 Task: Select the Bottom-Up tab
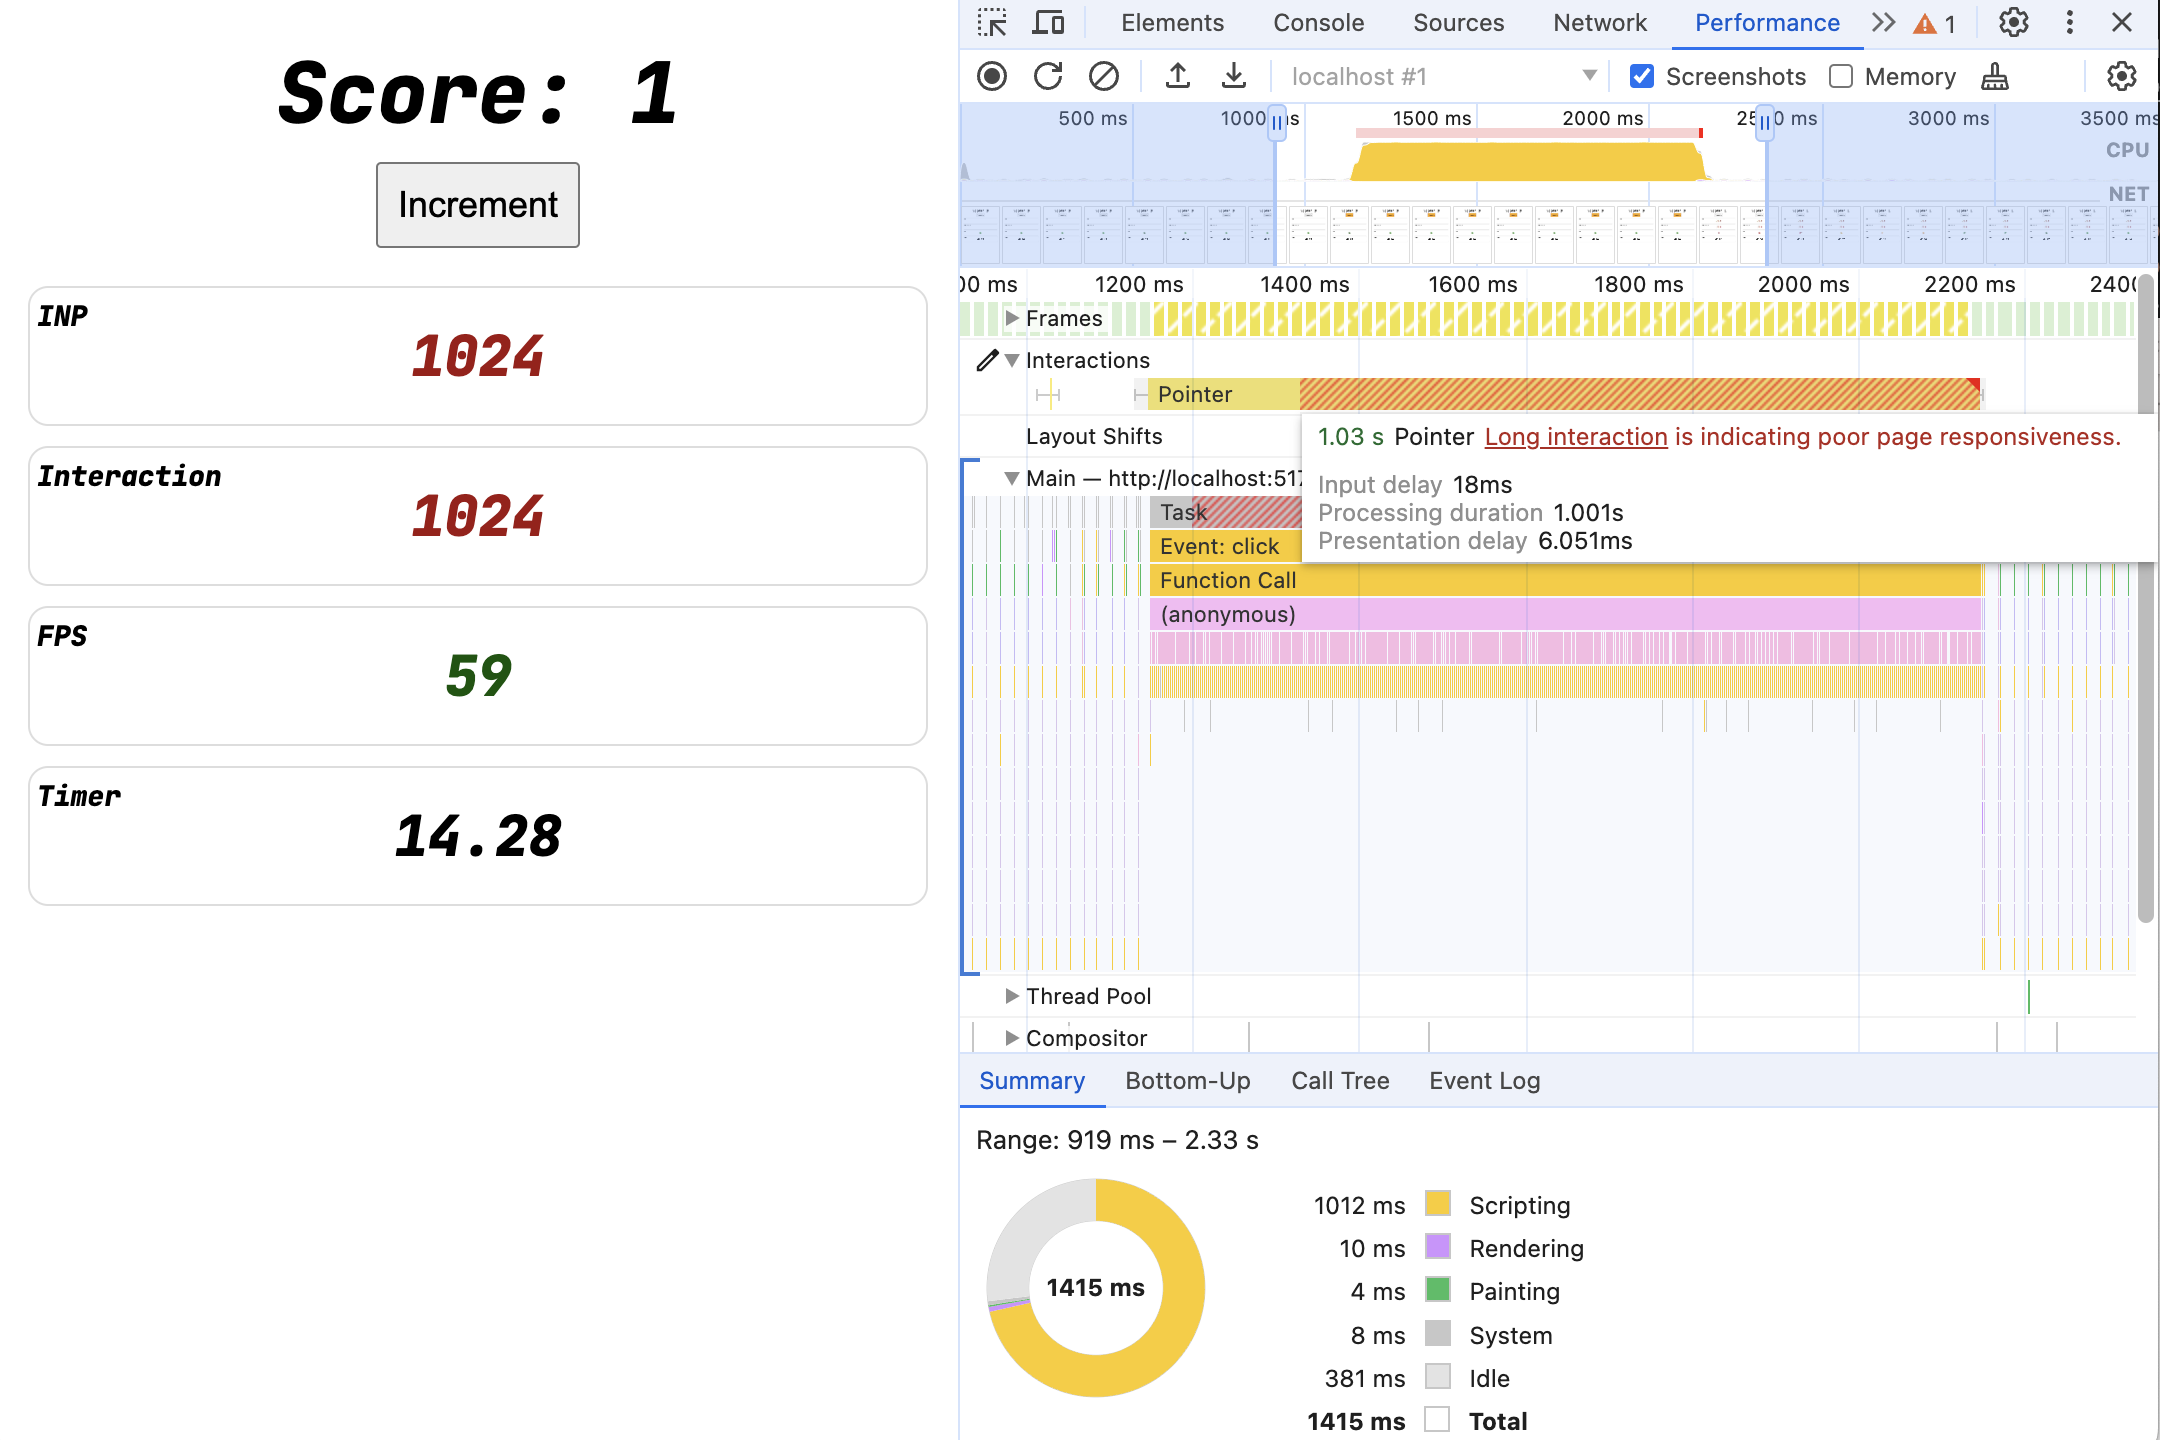1186,1078
